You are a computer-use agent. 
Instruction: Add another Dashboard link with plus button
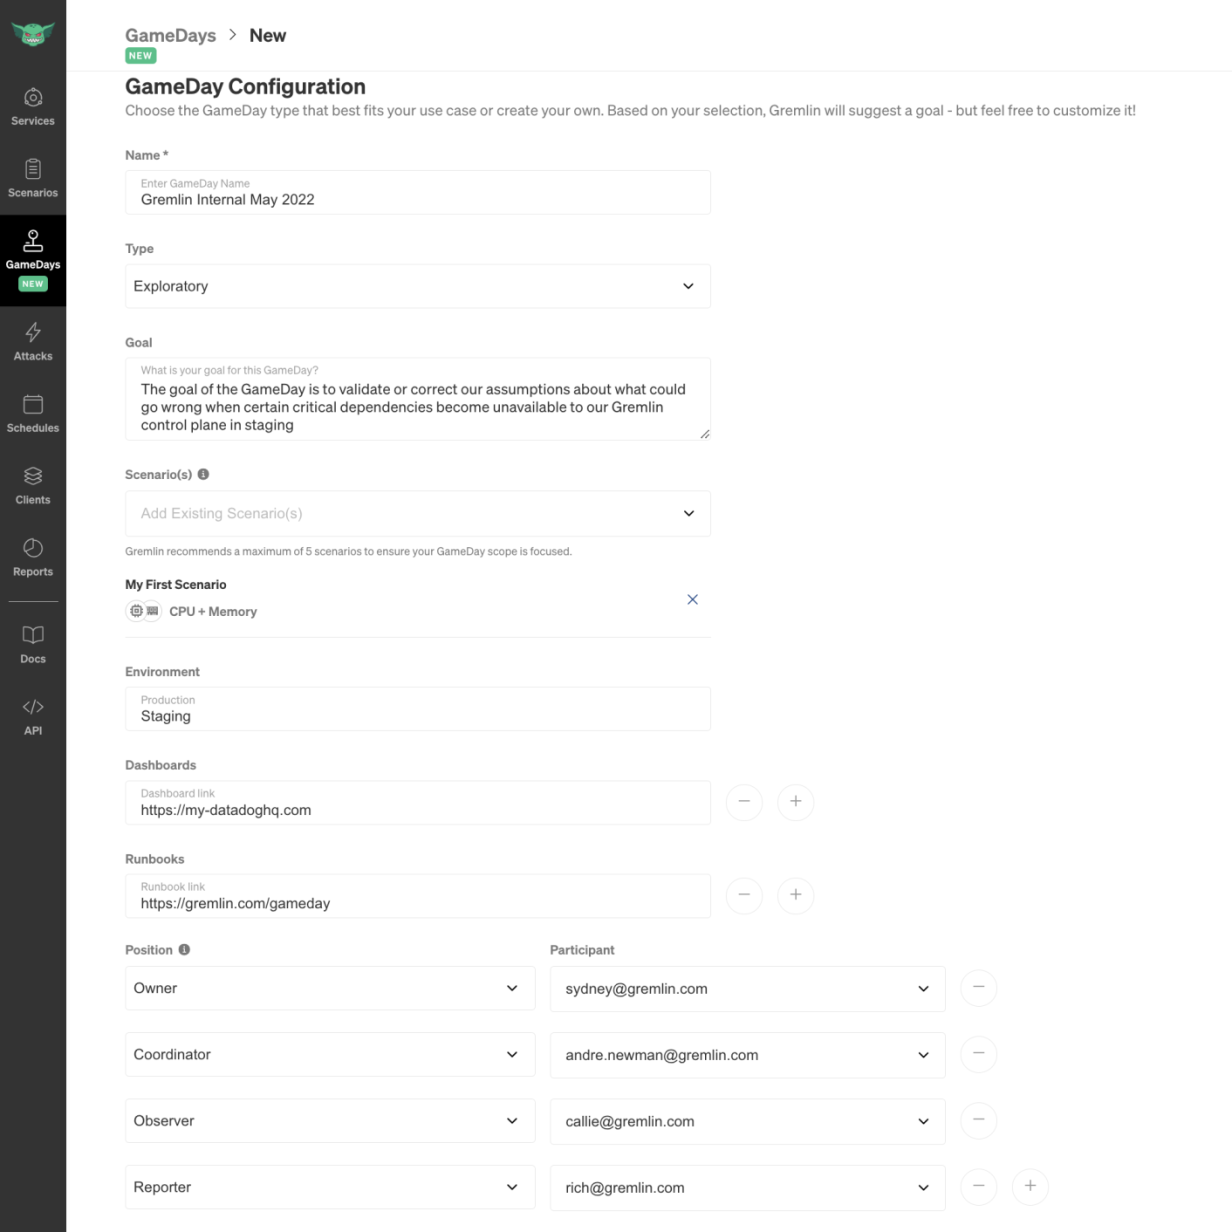pyautogui.click(x=796, y=802)
